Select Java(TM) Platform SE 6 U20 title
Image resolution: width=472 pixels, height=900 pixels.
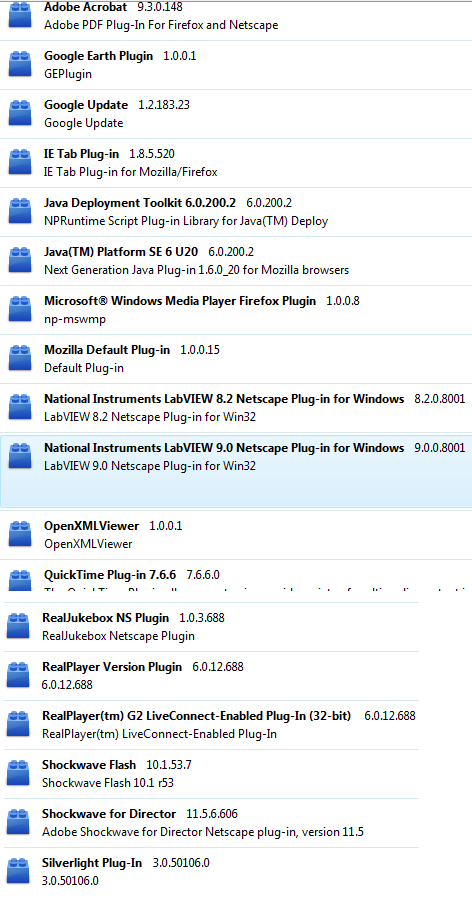click(121, 252)
